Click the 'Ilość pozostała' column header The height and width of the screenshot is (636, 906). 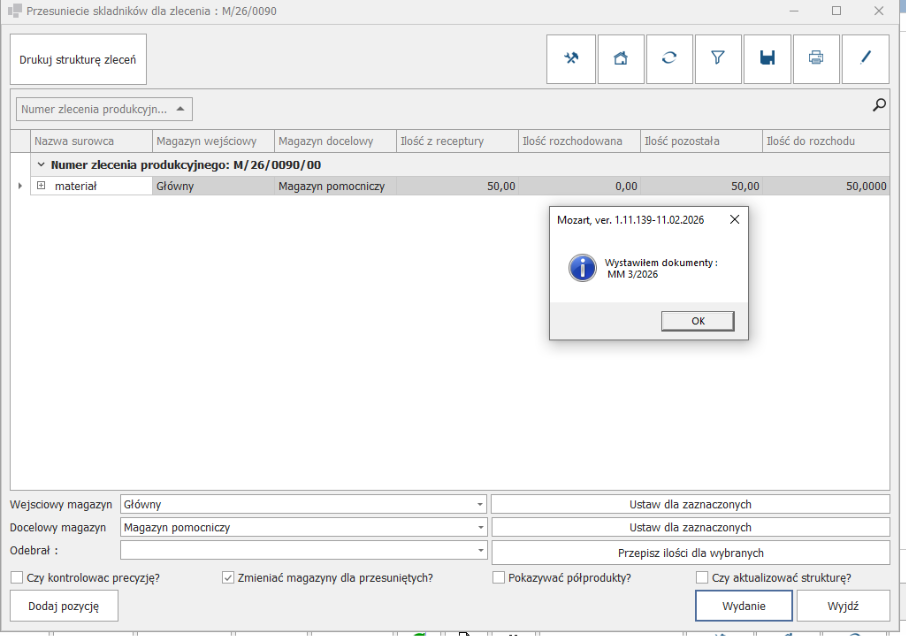click(x=700, y=141)
